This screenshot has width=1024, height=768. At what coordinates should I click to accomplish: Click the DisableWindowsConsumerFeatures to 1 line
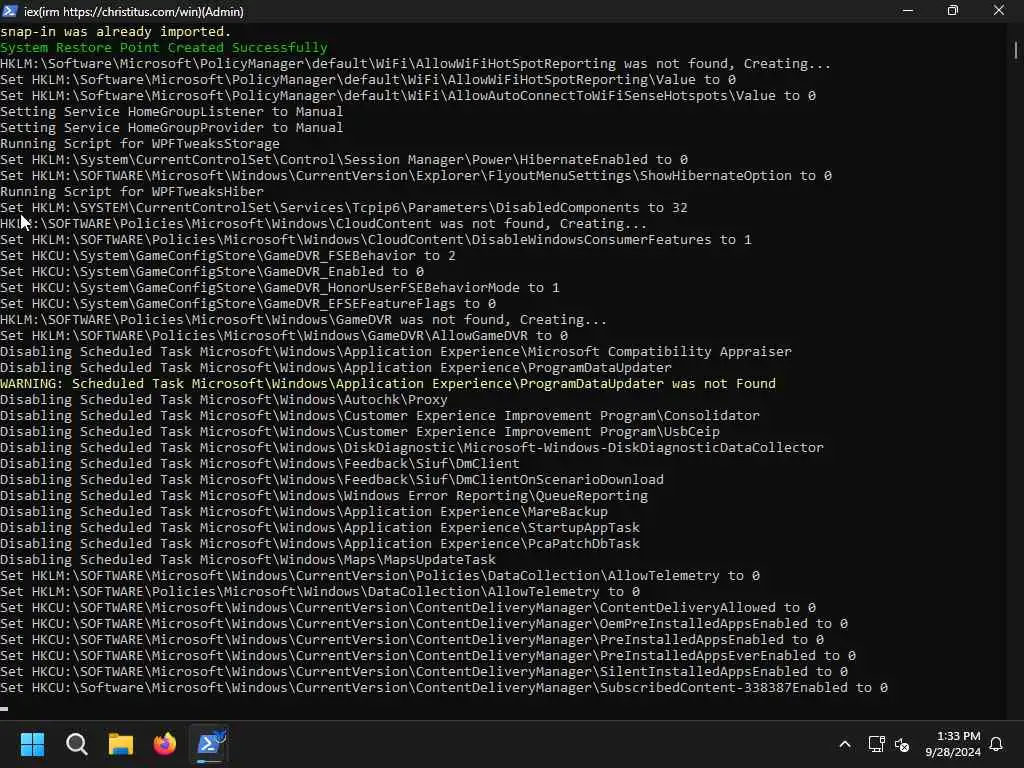[x=376, y=240]
